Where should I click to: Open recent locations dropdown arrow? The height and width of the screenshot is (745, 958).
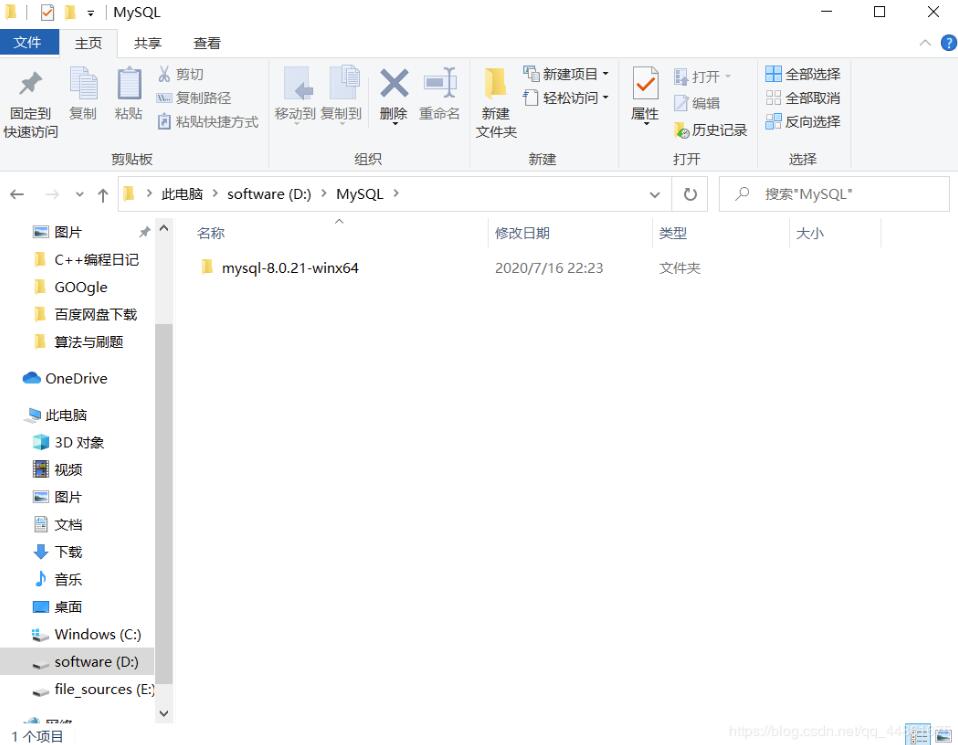79,194
